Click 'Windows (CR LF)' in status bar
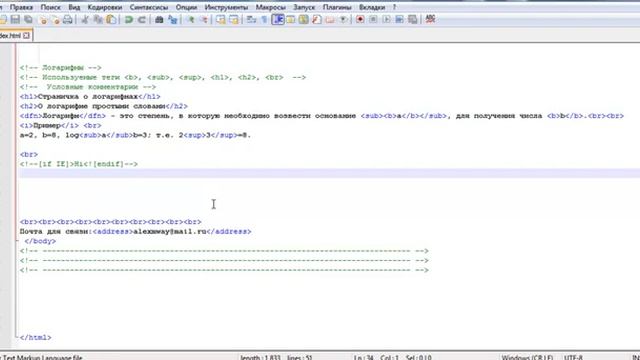The width and height of the screenshot is (640, 360). tap(527, 358)
